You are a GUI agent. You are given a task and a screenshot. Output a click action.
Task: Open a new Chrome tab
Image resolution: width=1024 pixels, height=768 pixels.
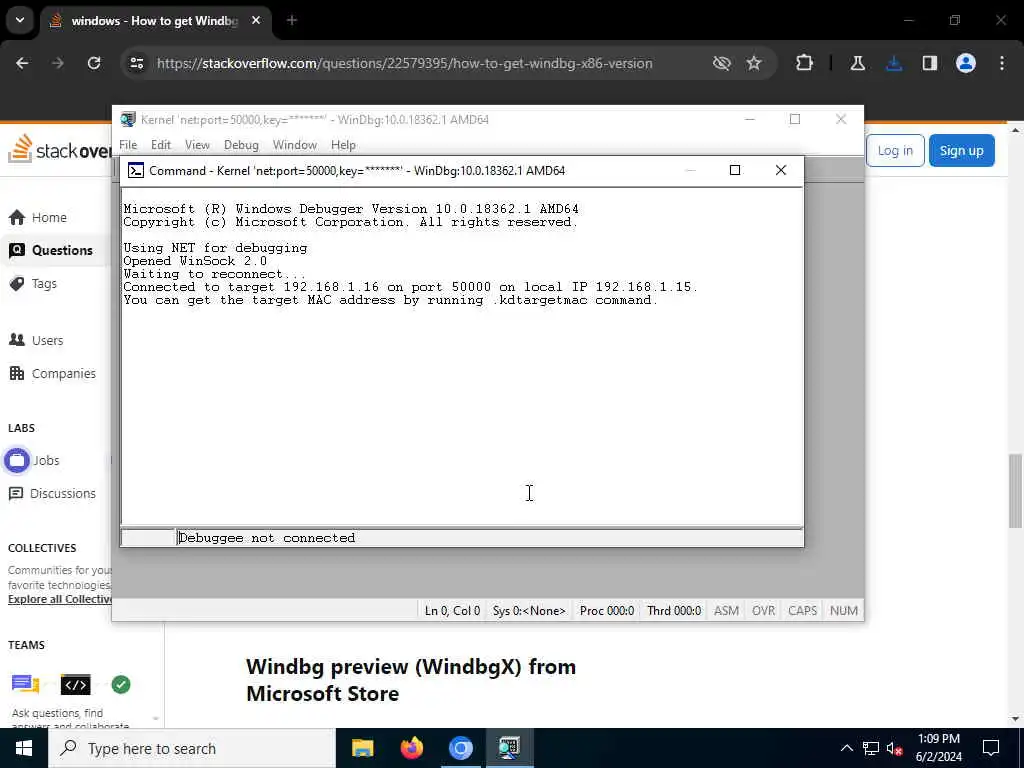pyautogui.click(x=292, y=21)
